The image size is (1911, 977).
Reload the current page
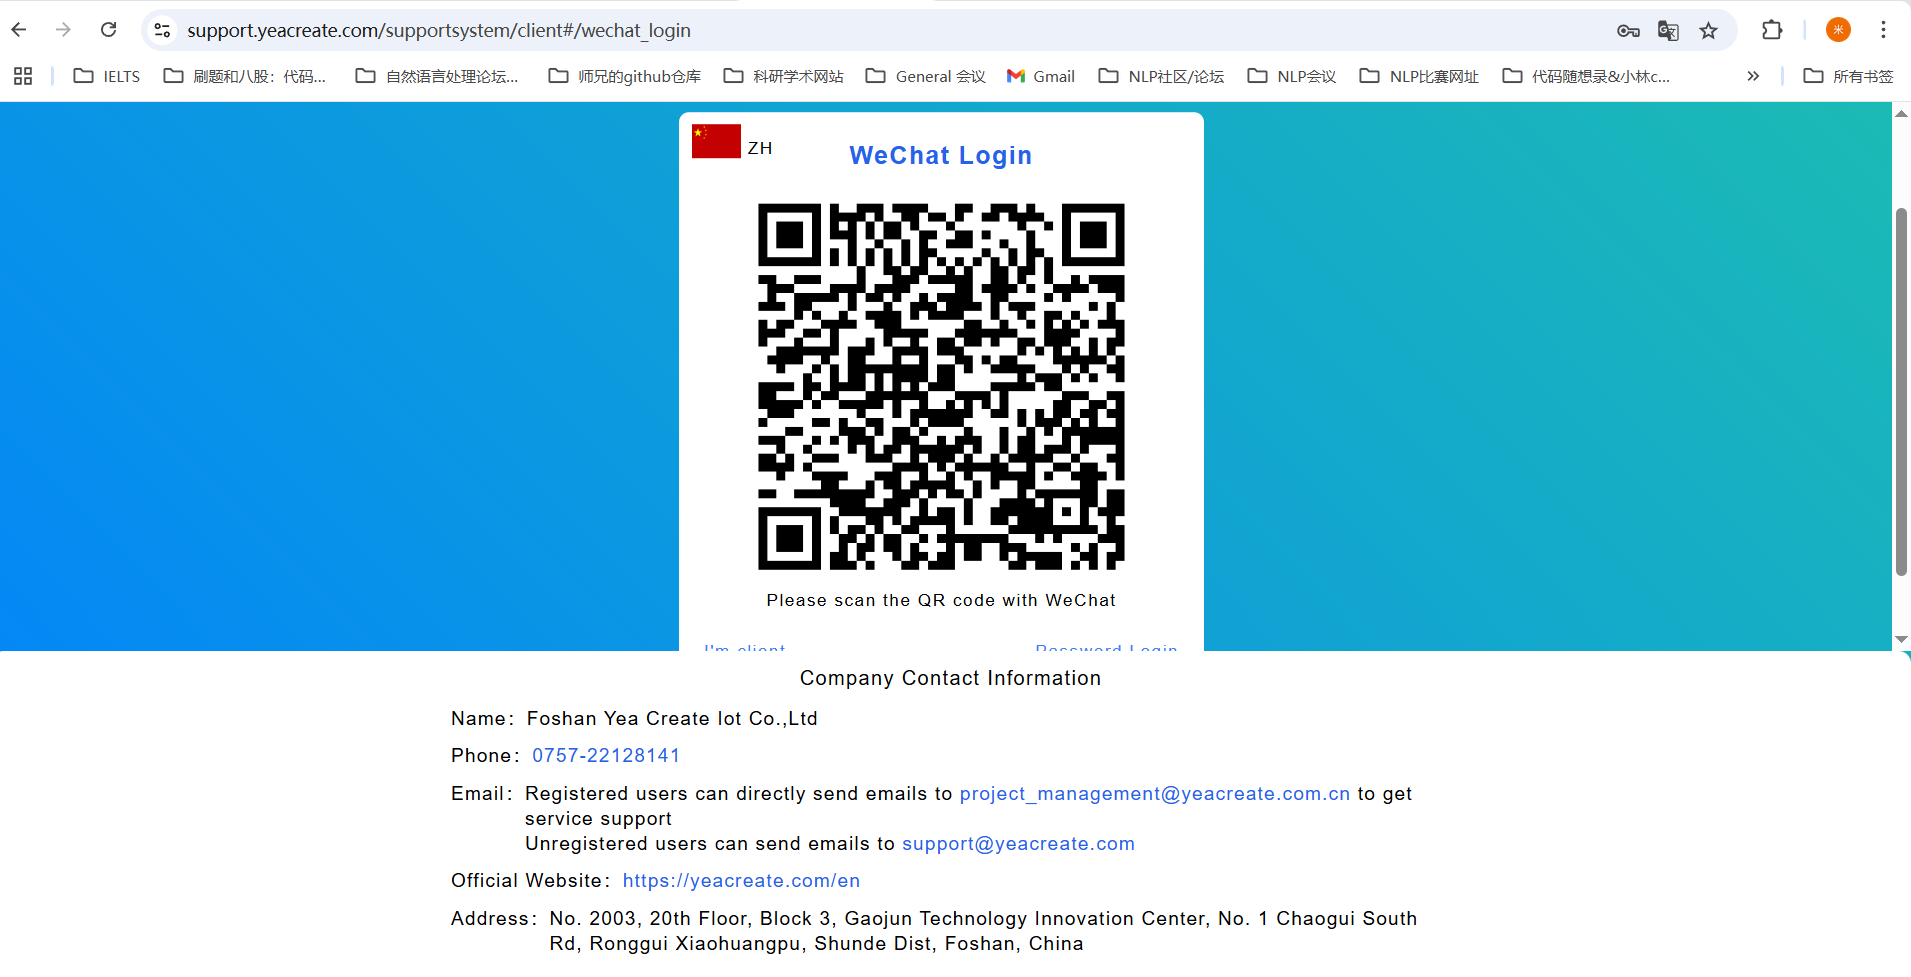[x=108, y=30]
